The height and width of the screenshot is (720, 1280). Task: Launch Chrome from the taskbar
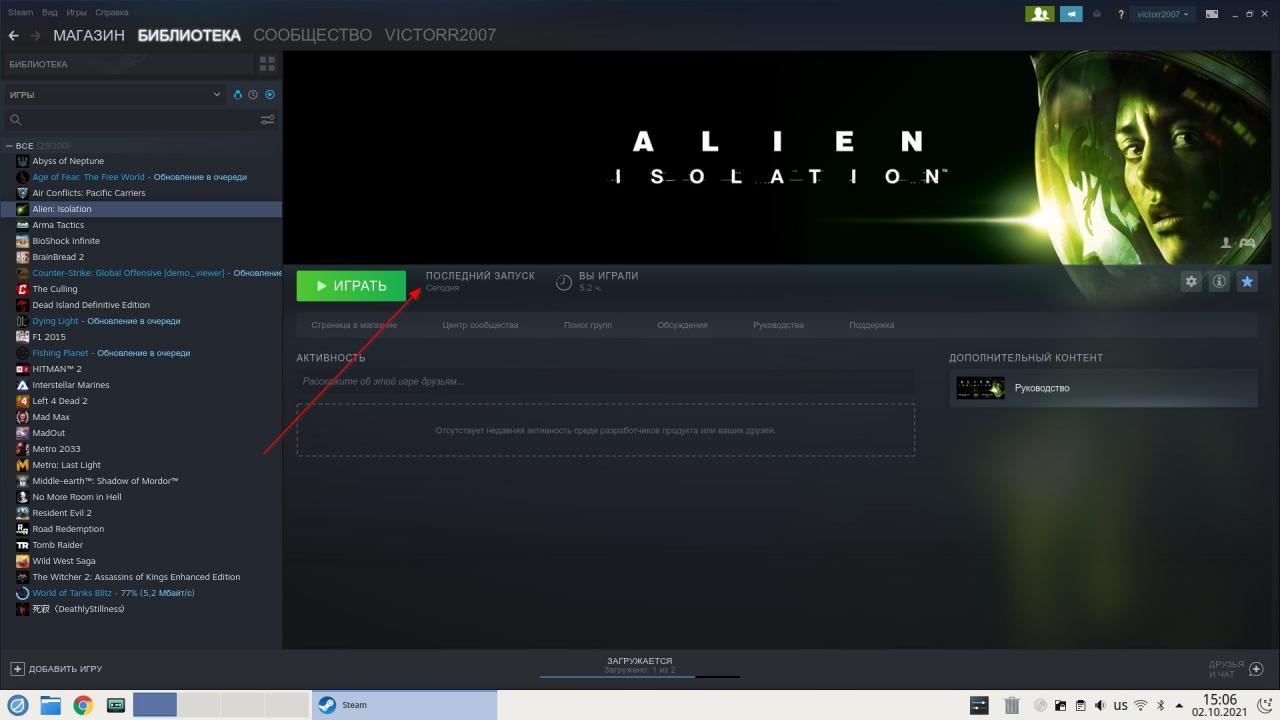click(83, 705)
